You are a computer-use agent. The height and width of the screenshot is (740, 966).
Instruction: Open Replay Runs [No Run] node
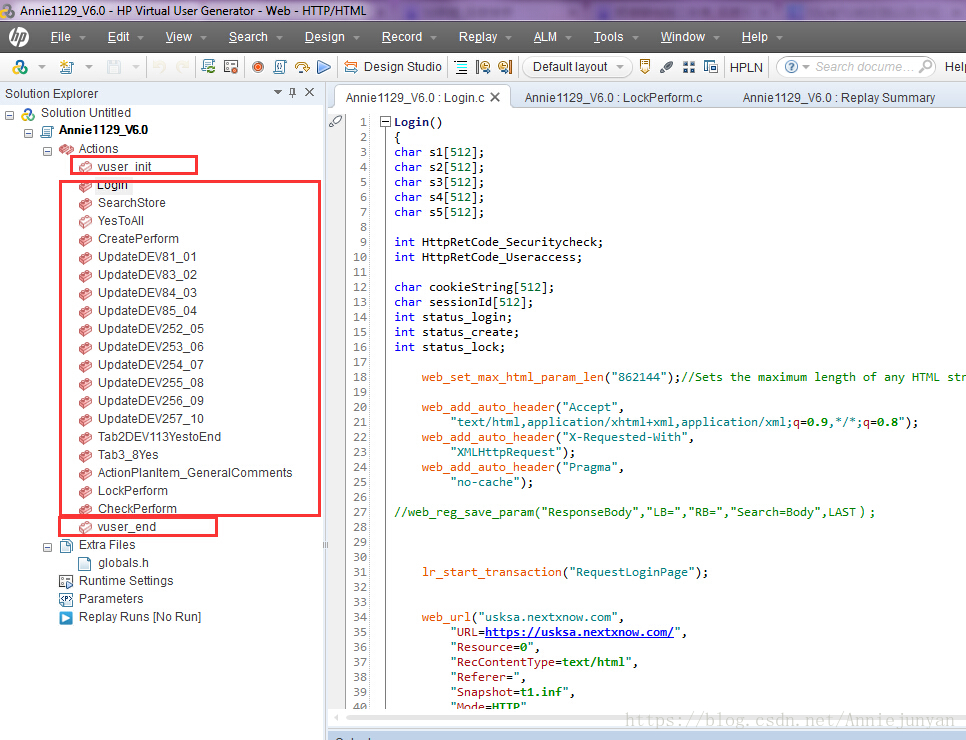coord(140,617)
